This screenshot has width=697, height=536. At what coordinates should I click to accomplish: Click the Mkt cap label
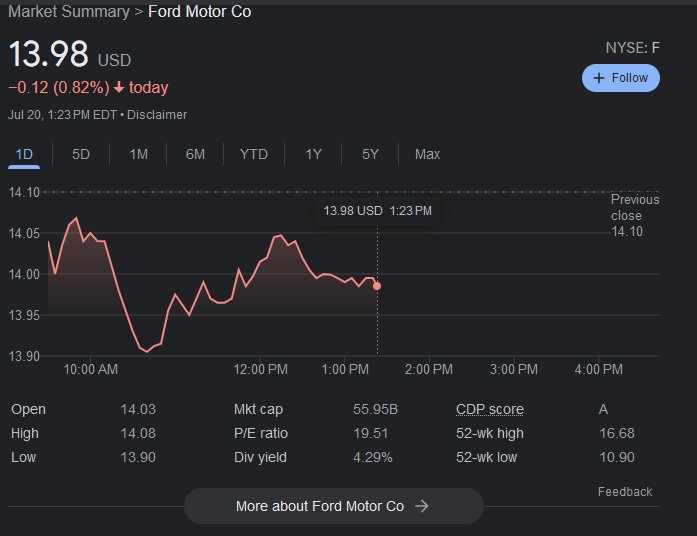click(x=258, y=409)
